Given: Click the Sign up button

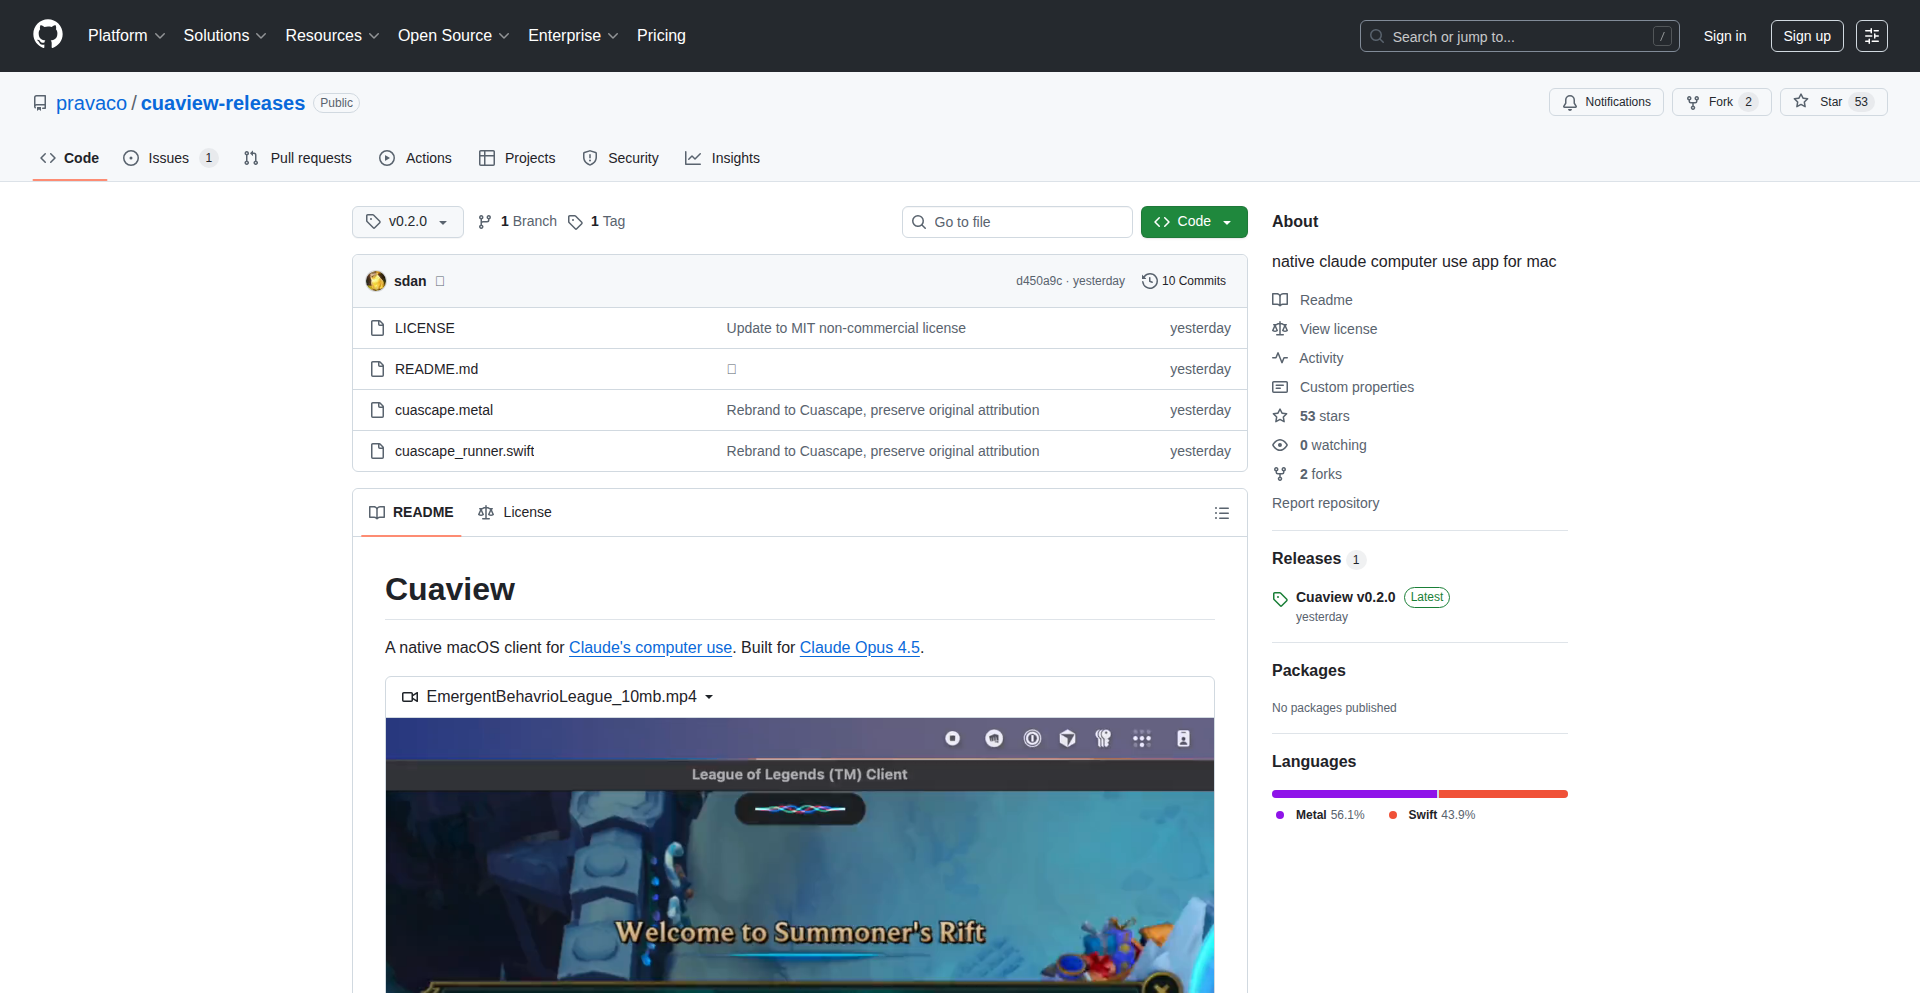Looking at the screenshot, I should pyautogui.click(x=1806, y=36).
